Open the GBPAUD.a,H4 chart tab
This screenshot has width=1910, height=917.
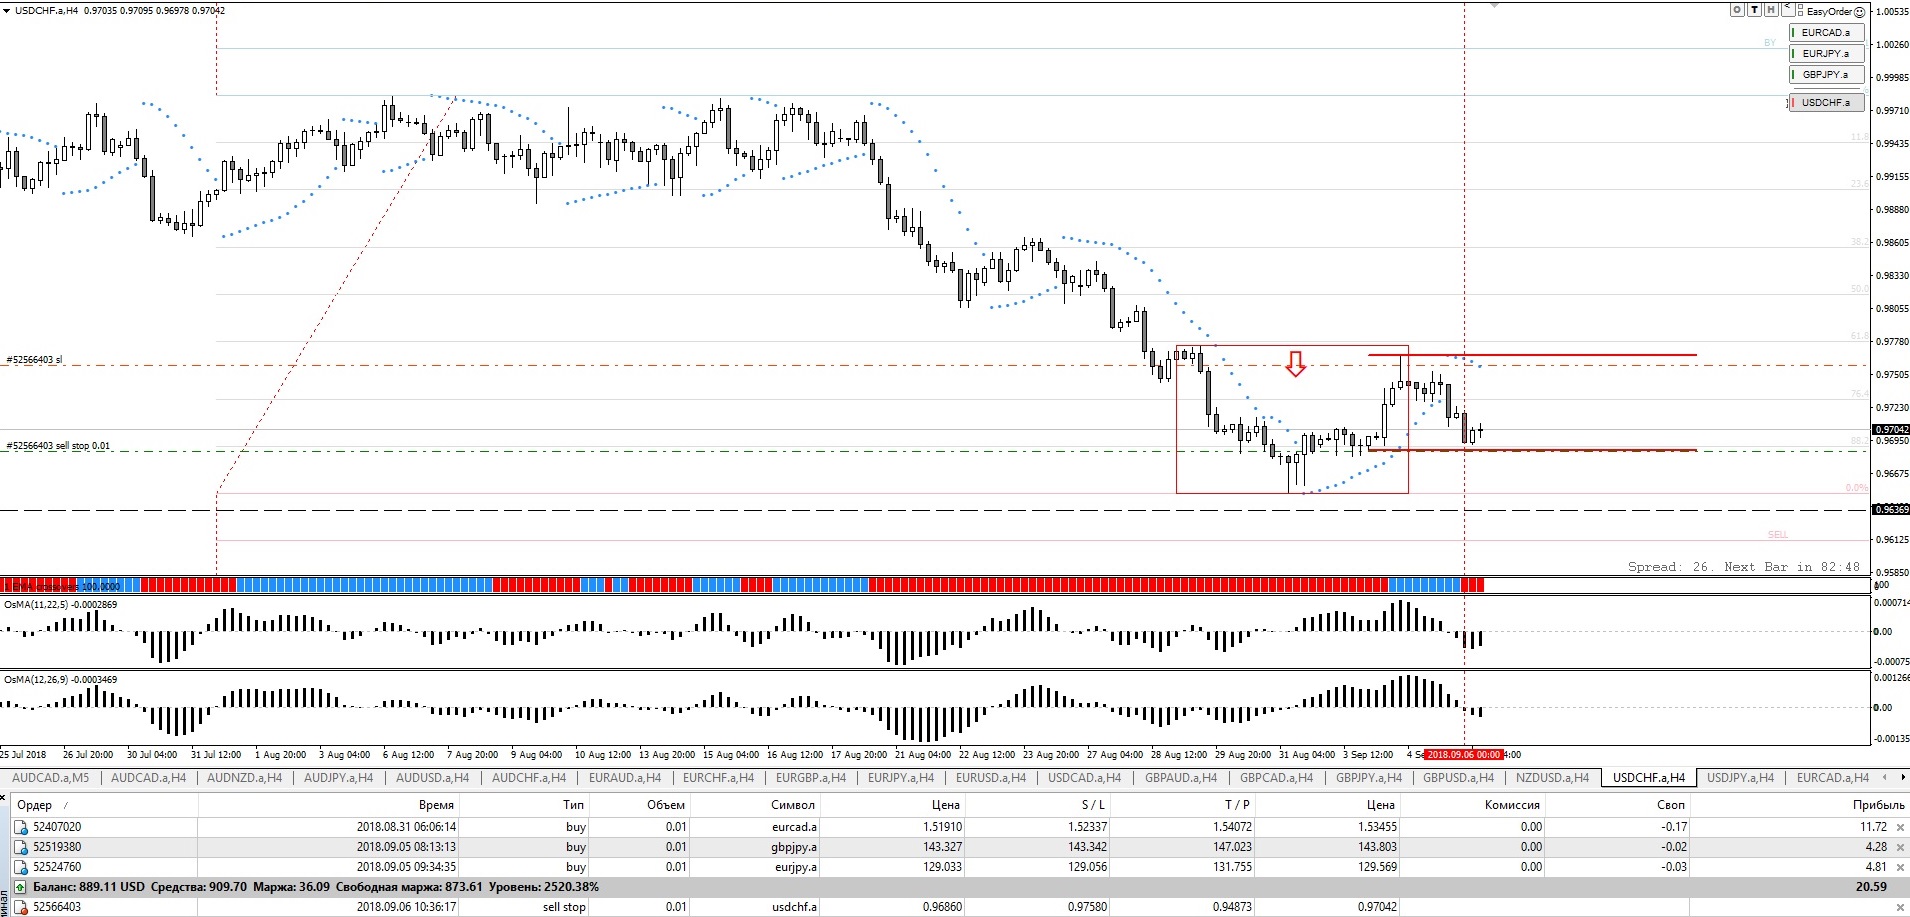(1181, 777)
